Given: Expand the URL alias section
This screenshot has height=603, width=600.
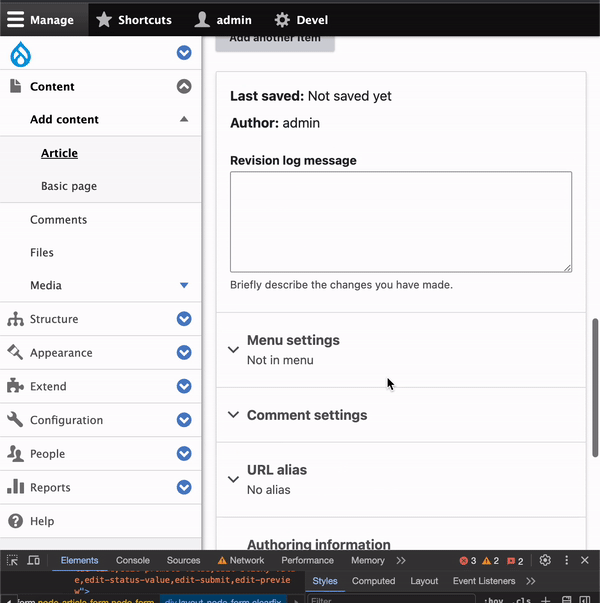Looking at the screenshot, I should tap(277, 470).
